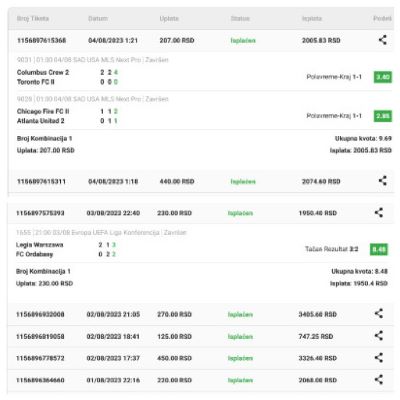400x400 pixels.
Task: Sort by the Datum column header
Action: [x=98, y=19]
